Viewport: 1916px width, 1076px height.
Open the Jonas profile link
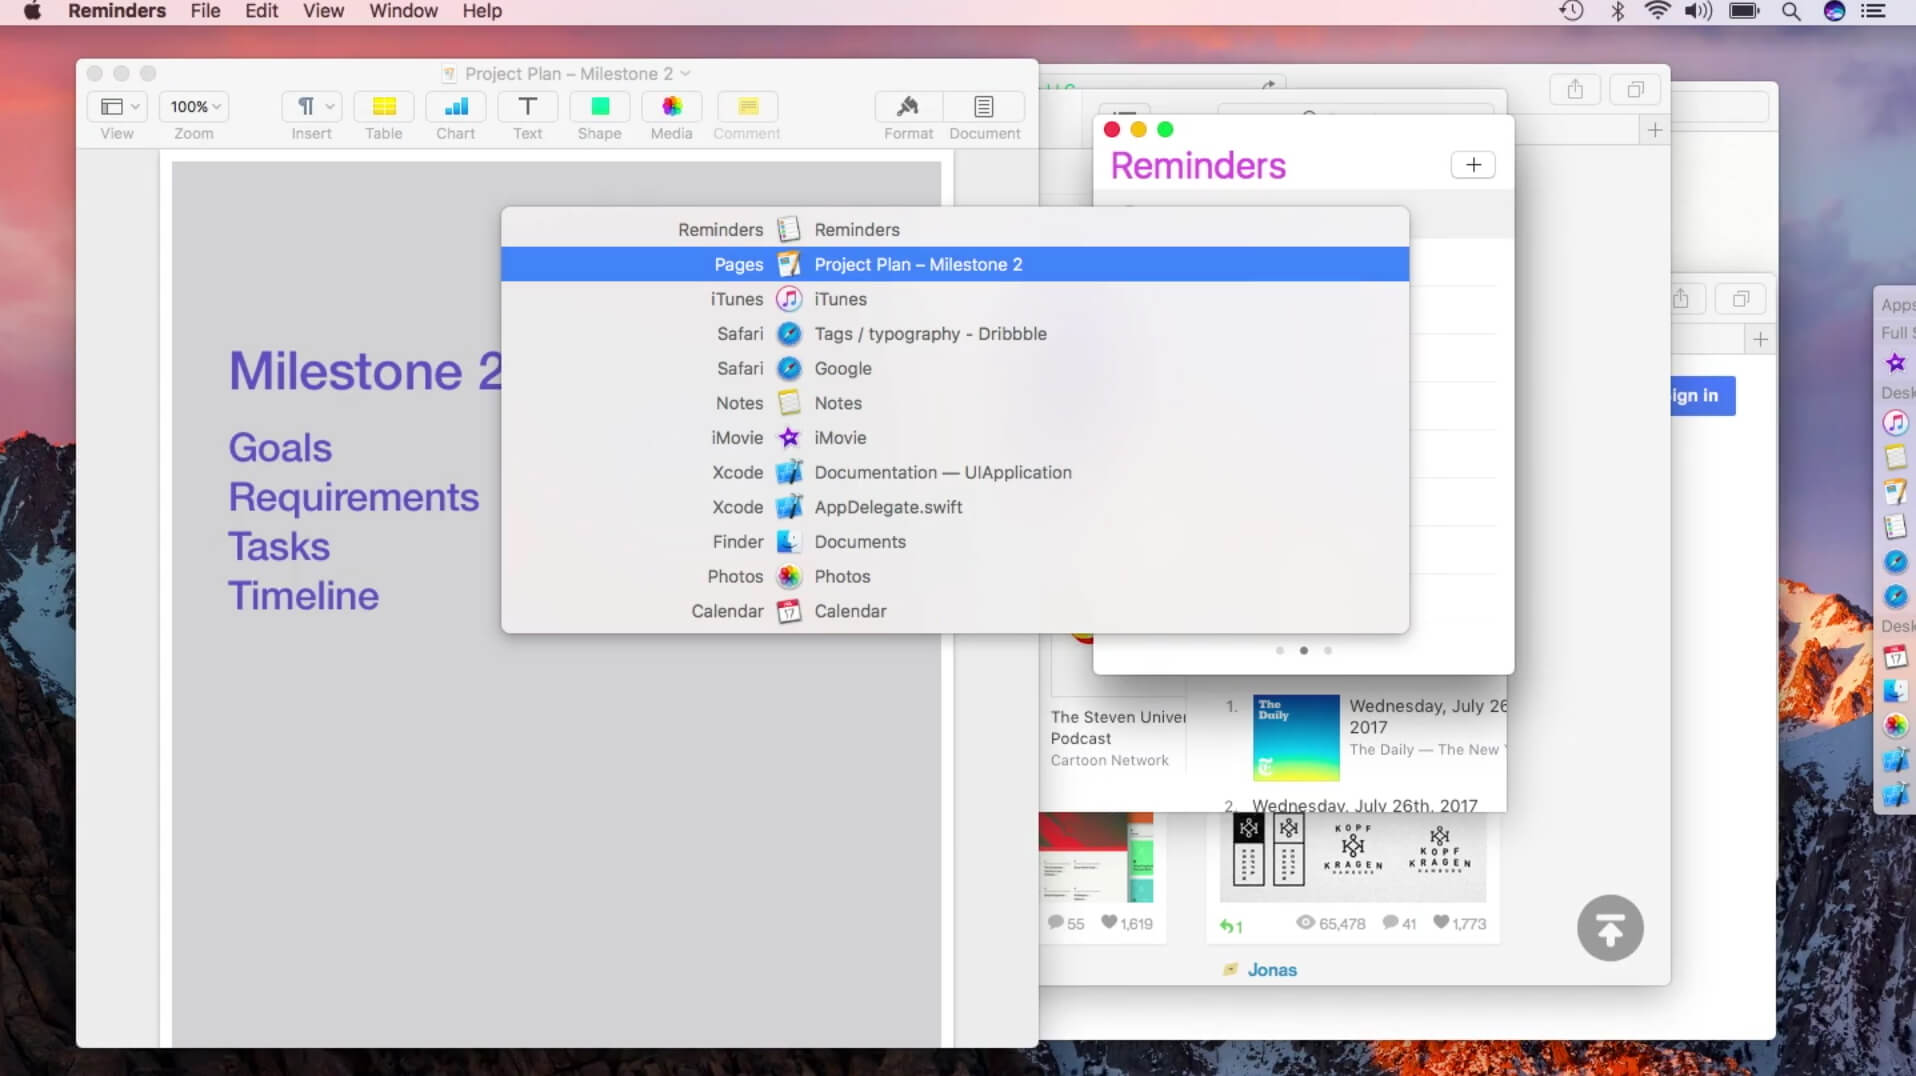coord(1272,969)
